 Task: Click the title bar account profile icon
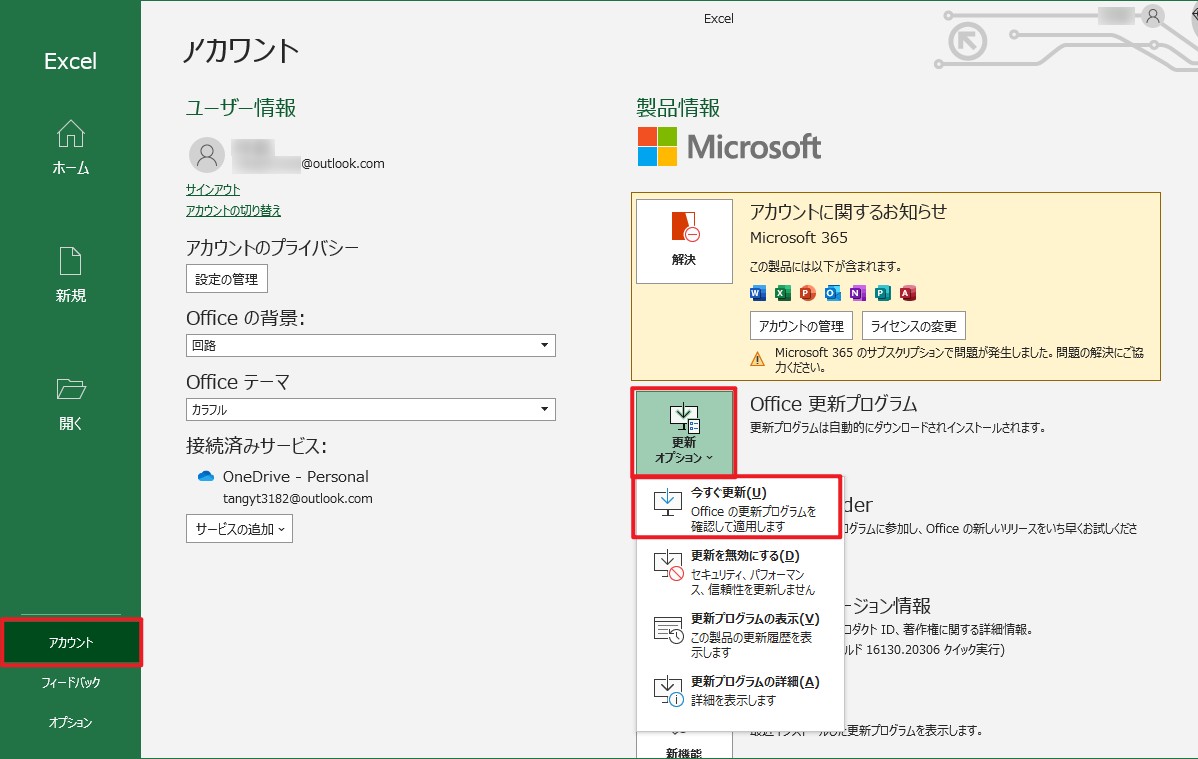pos(1153,16)
